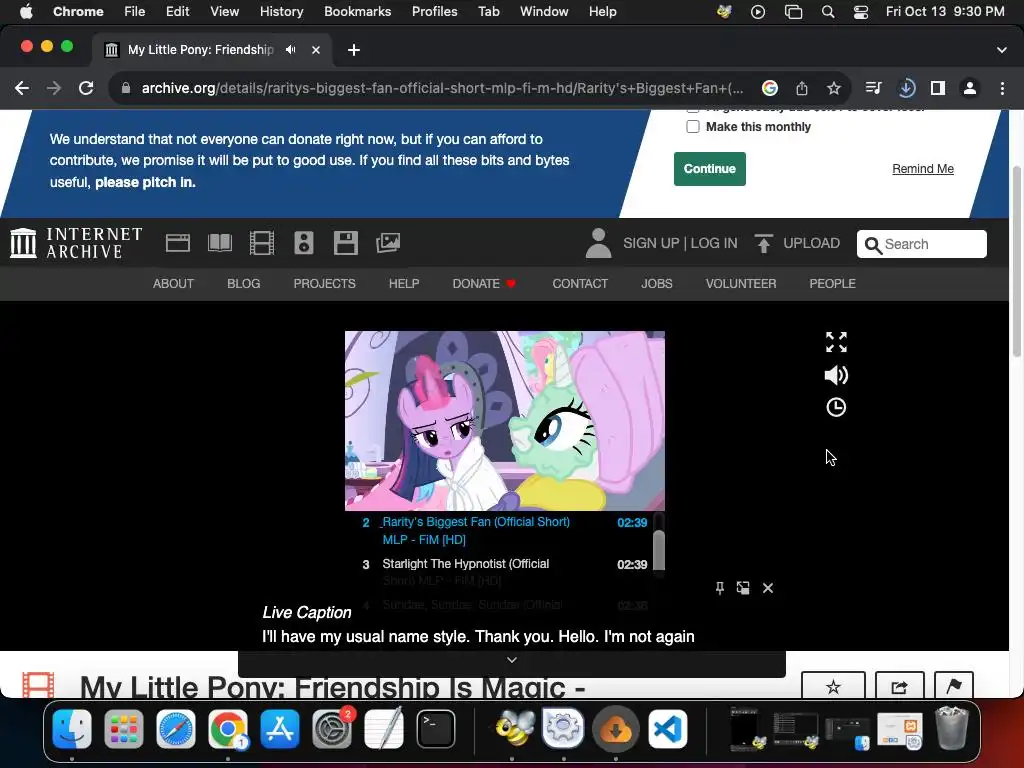Open the ABOUT nav item
This screenshot has width=1024, height=768.
[x=173, y=283]
